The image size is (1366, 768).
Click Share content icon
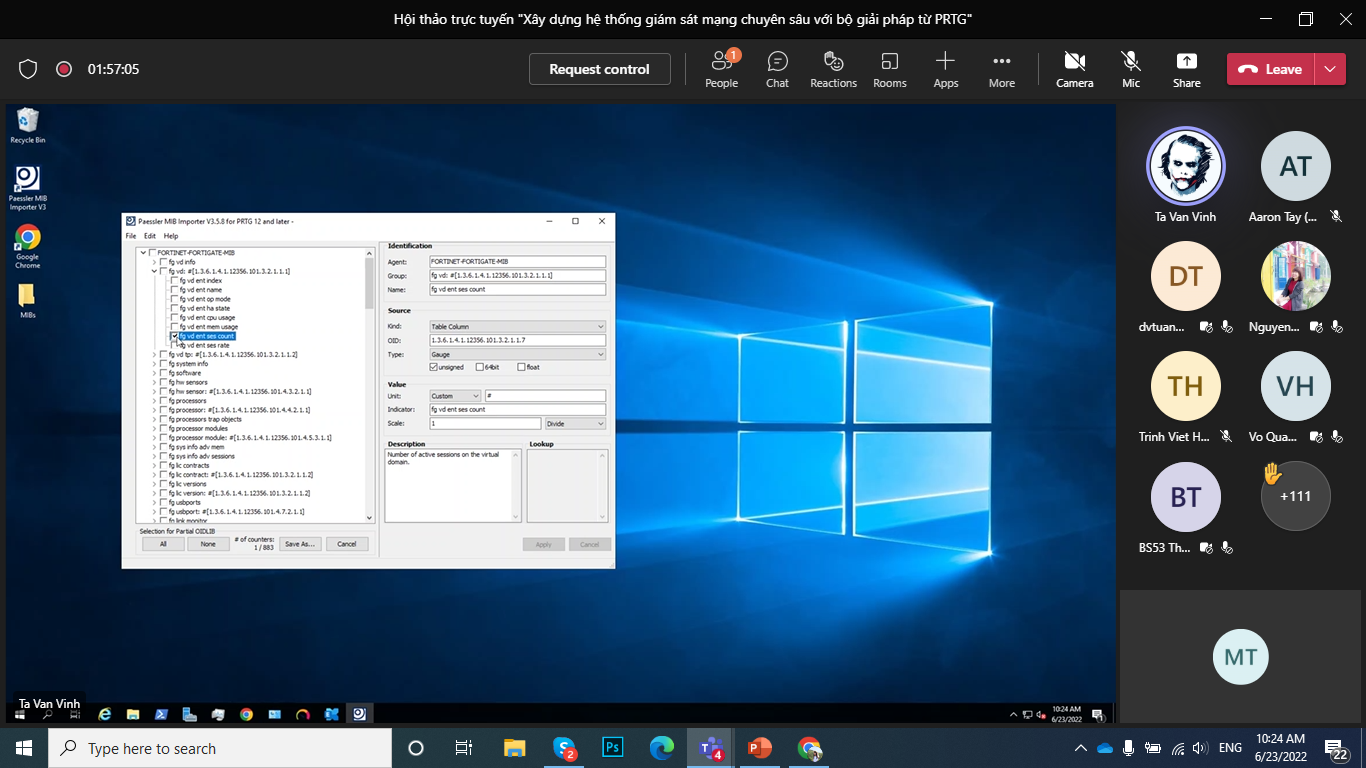[1187, 69]
